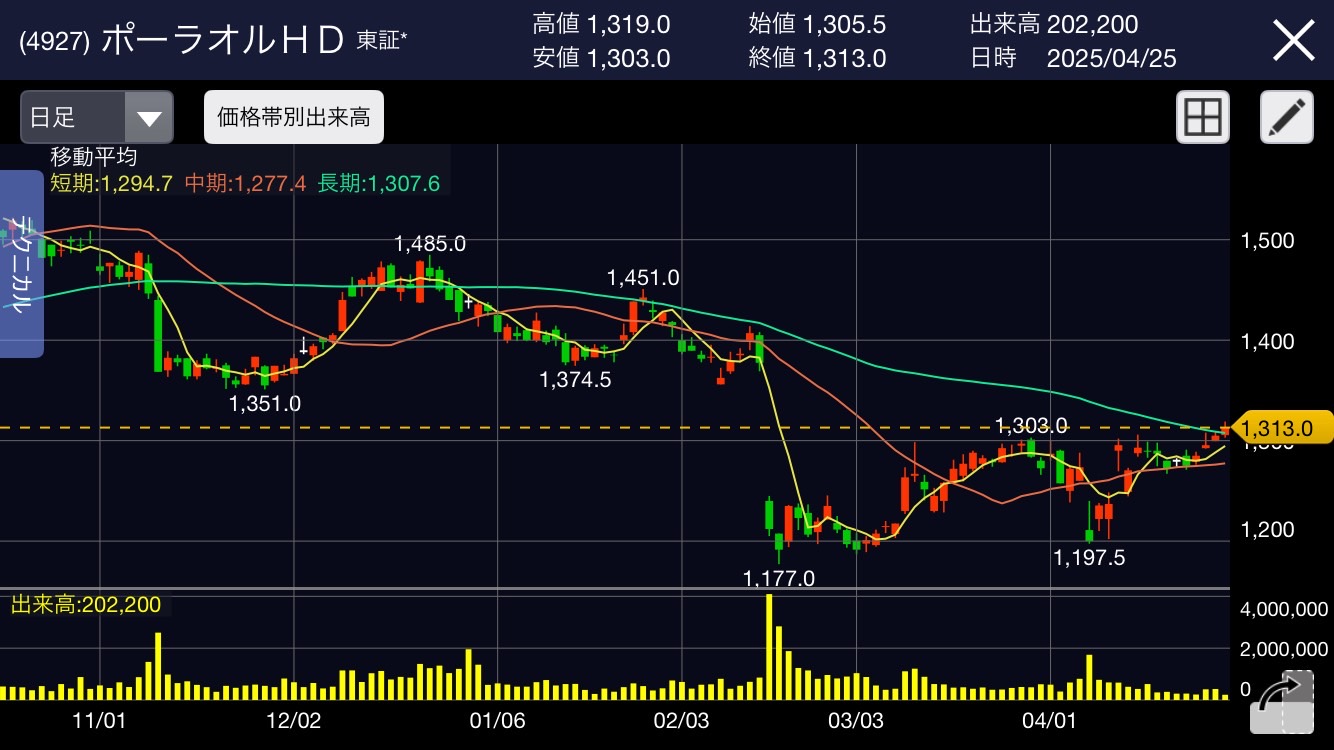Open the テクニカル side tab
This screenshot has width=1334, height=750.
click(x=22, y=264)
